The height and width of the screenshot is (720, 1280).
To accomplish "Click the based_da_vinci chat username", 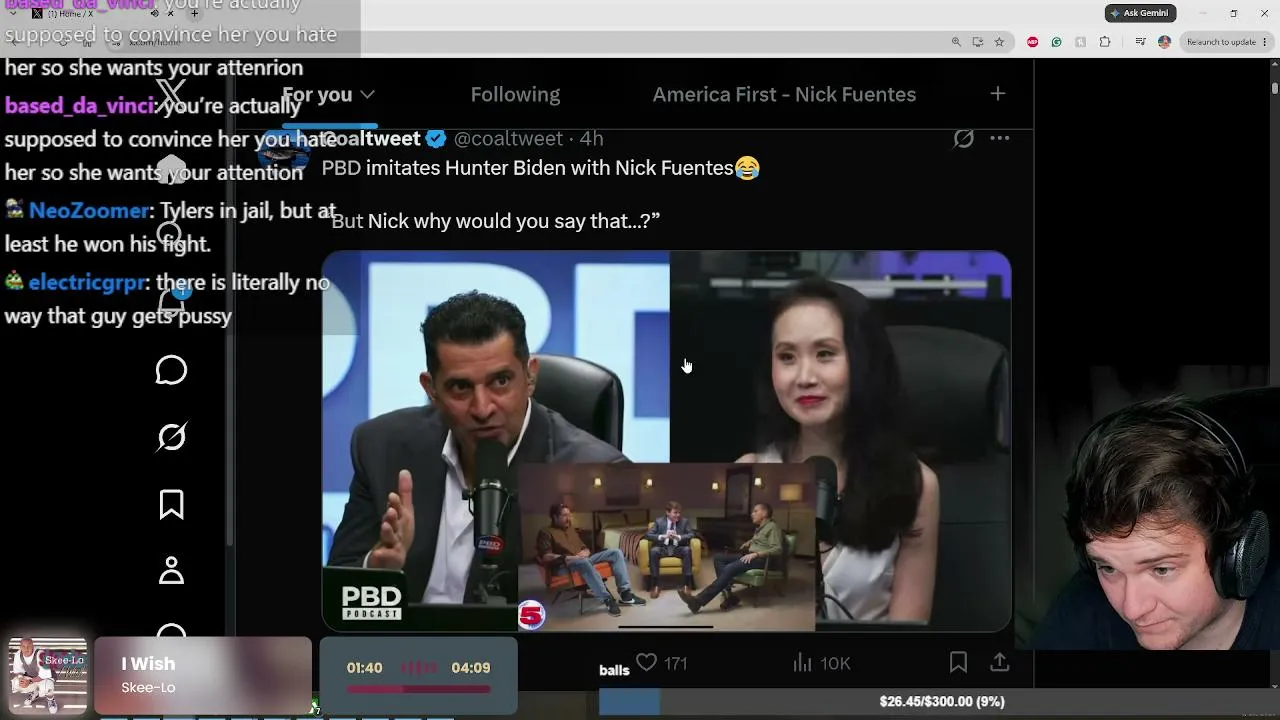I will click(x=79, y=106).
